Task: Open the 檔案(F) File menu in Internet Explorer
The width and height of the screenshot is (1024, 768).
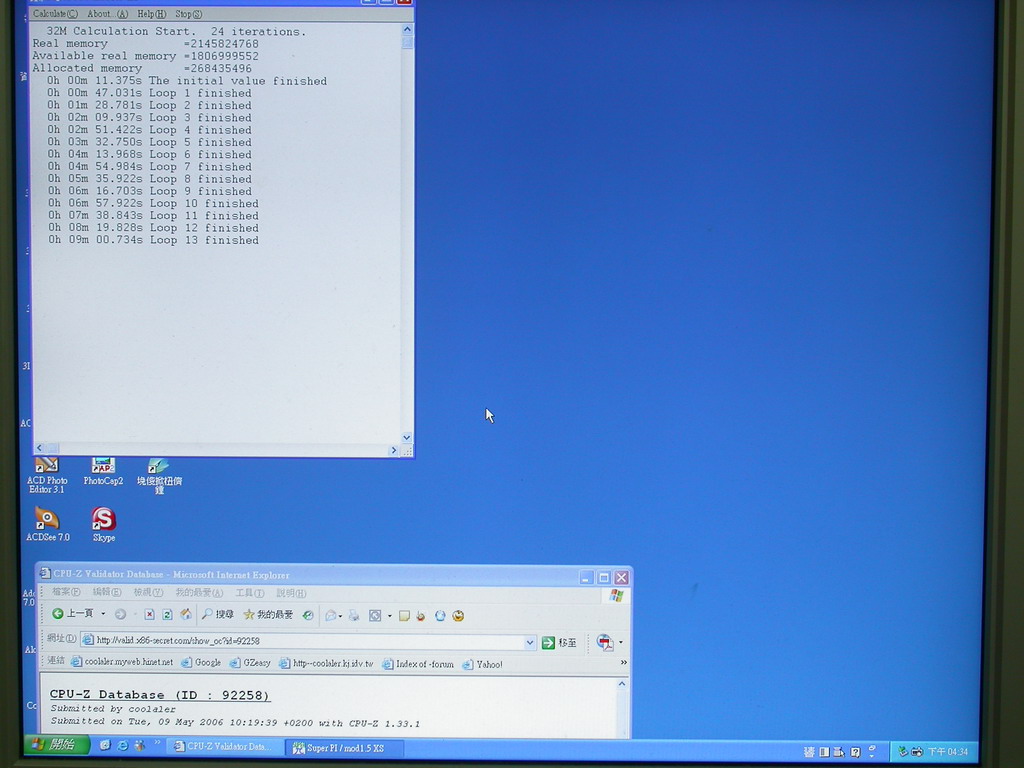Action: [66, 592]
